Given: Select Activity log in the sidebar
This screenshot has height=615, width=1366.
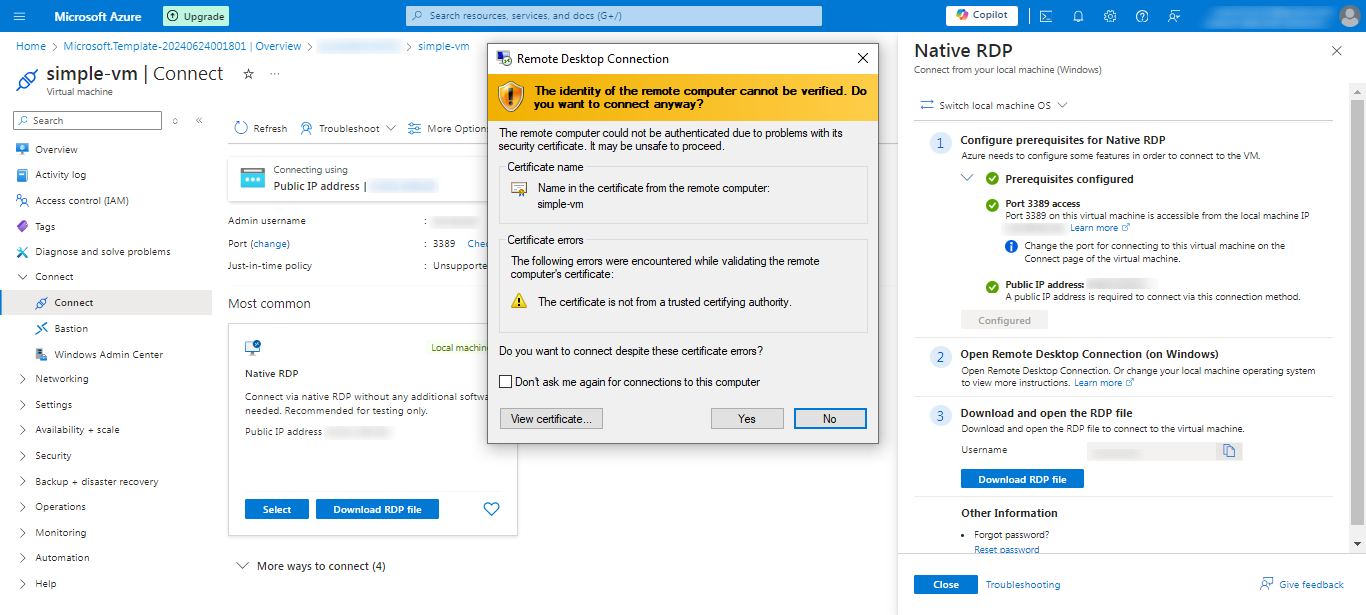Looking at the screenshot, I should pyautogui.click(x=60, y=175).
